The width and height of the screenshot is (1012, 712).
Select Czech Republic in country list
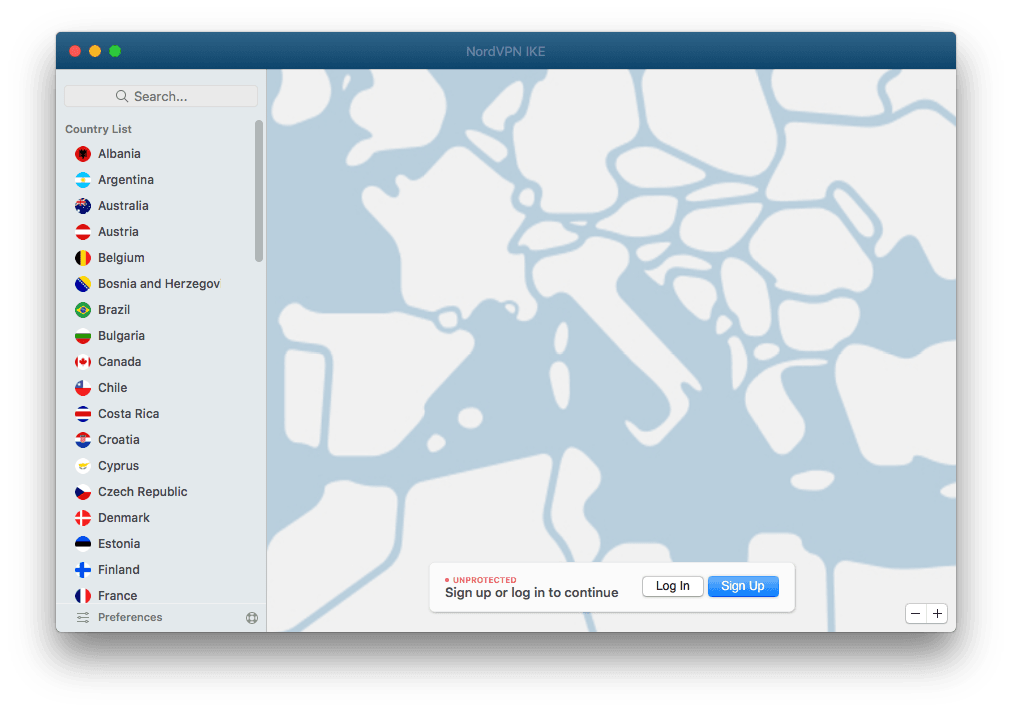pyautogui.click(x=142, y=492)
